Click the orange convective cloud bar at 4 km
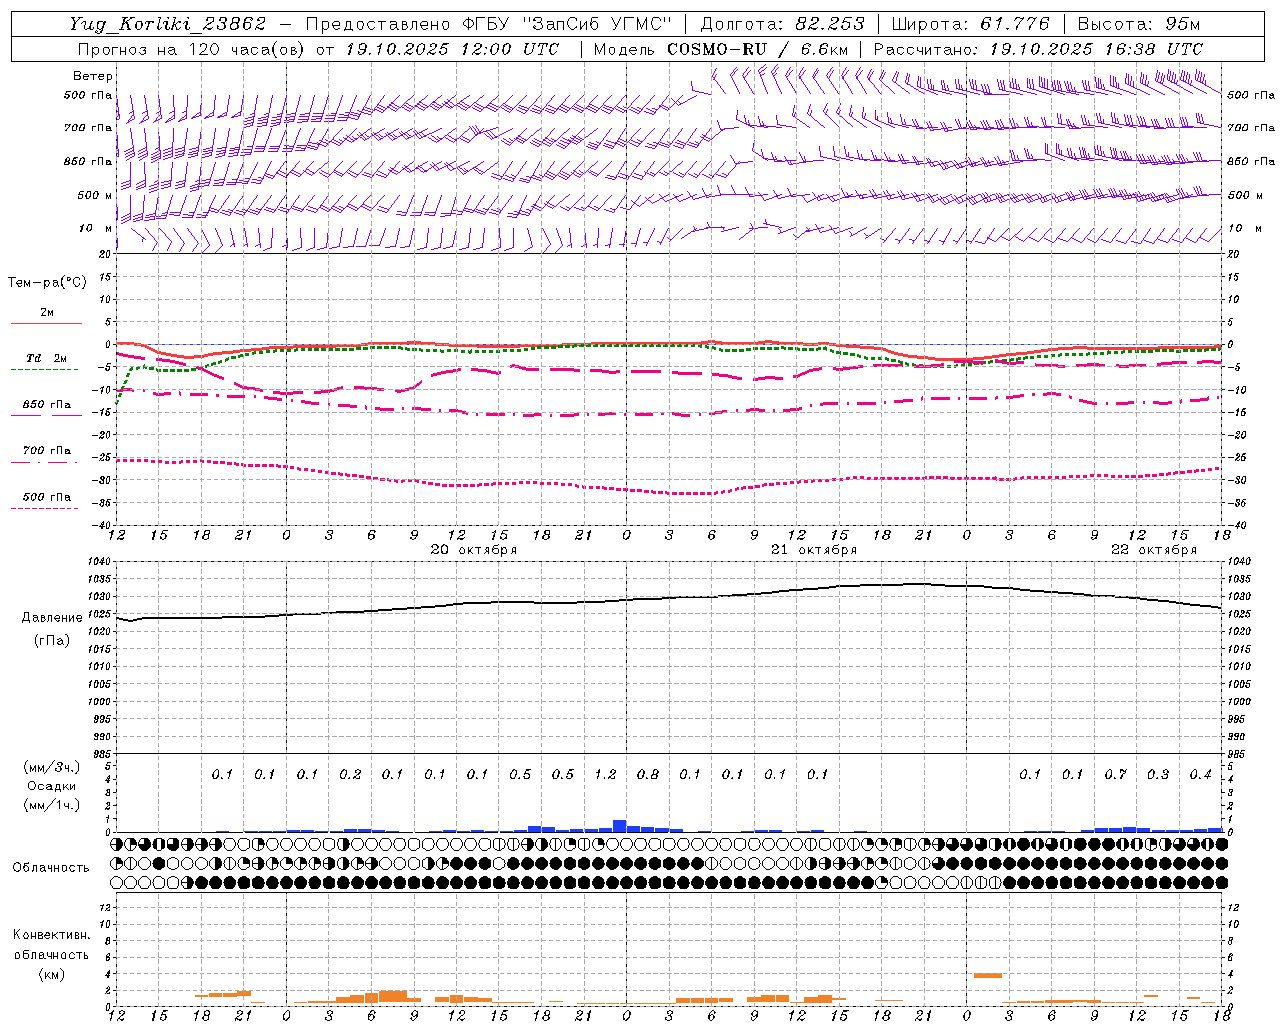This screenshot has height=1024, width=1280. [988, 975]
